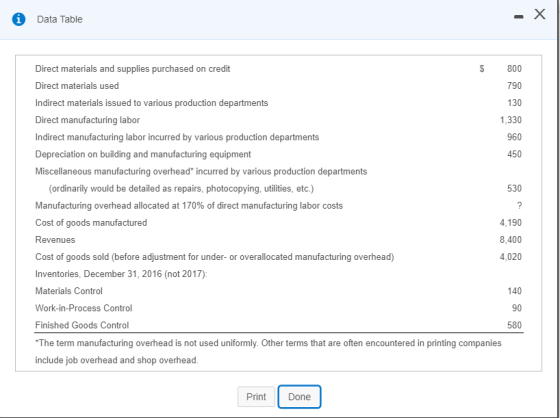Click the Cost of goods sold value 4,020
This screenshot has width=560, height=418.
click(511, 257)
